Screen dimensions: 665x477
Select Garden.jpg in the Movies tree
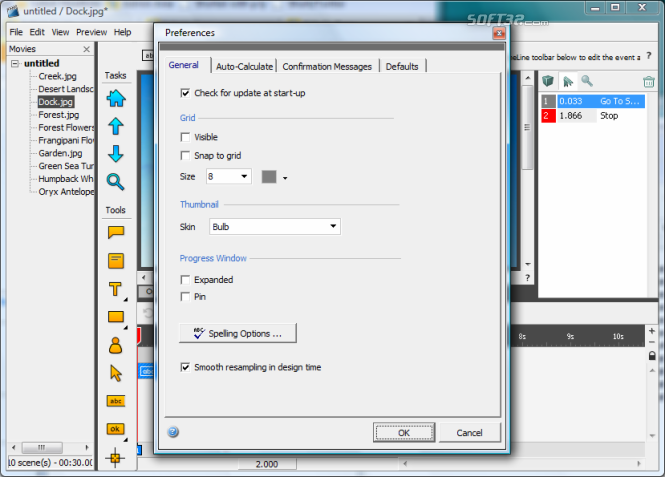[60, 153]
